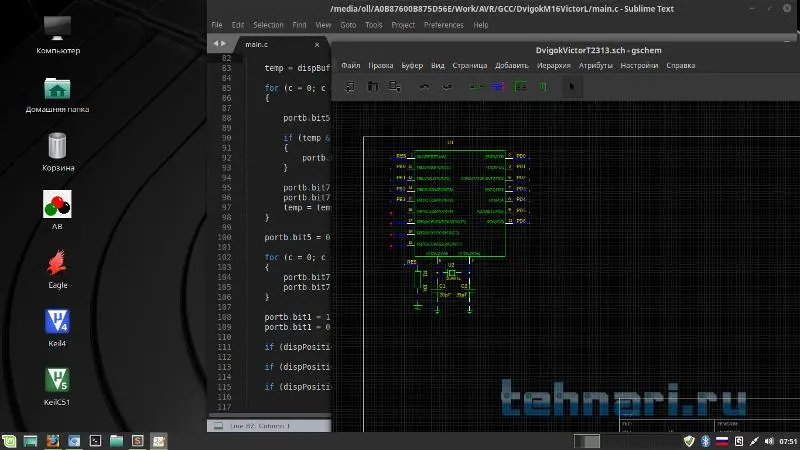Open the Страница menu in gschem
This screenshot has width=800, height=450.
tap(469, 65)
